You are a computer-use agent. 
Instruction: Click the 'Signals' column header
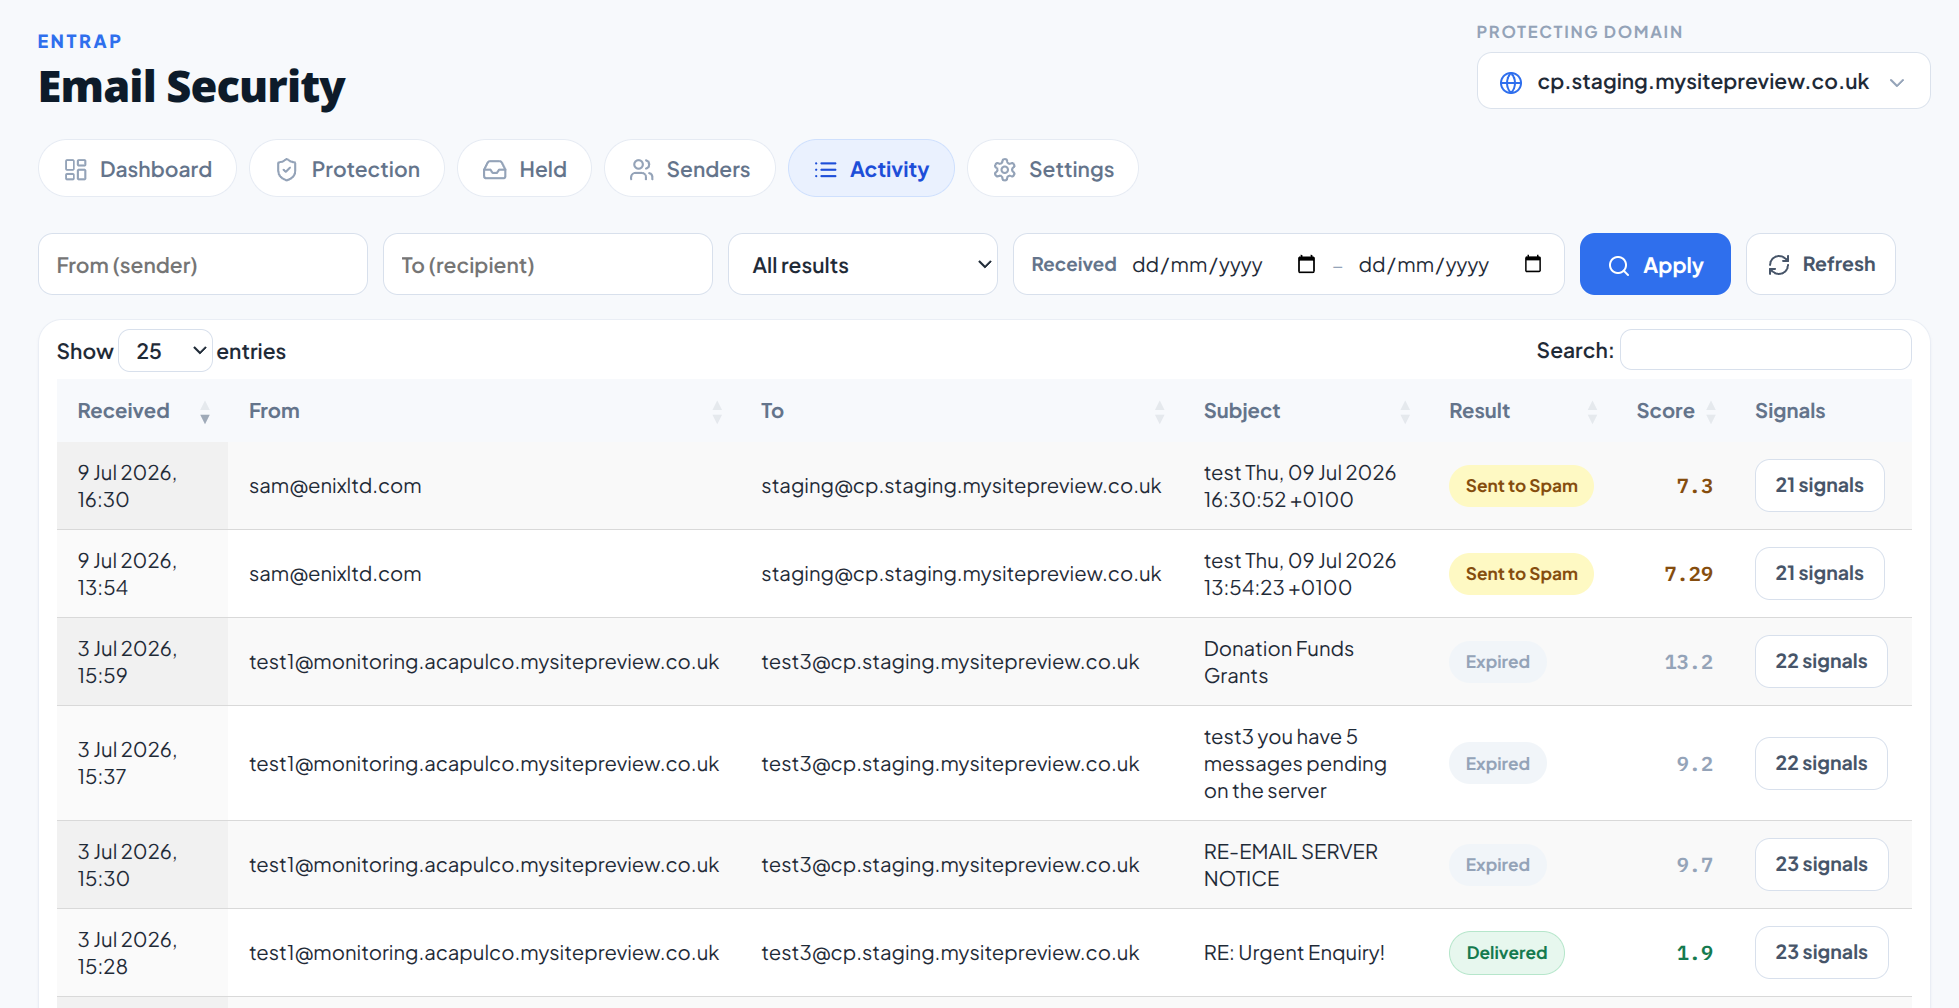click(1789, 411)
